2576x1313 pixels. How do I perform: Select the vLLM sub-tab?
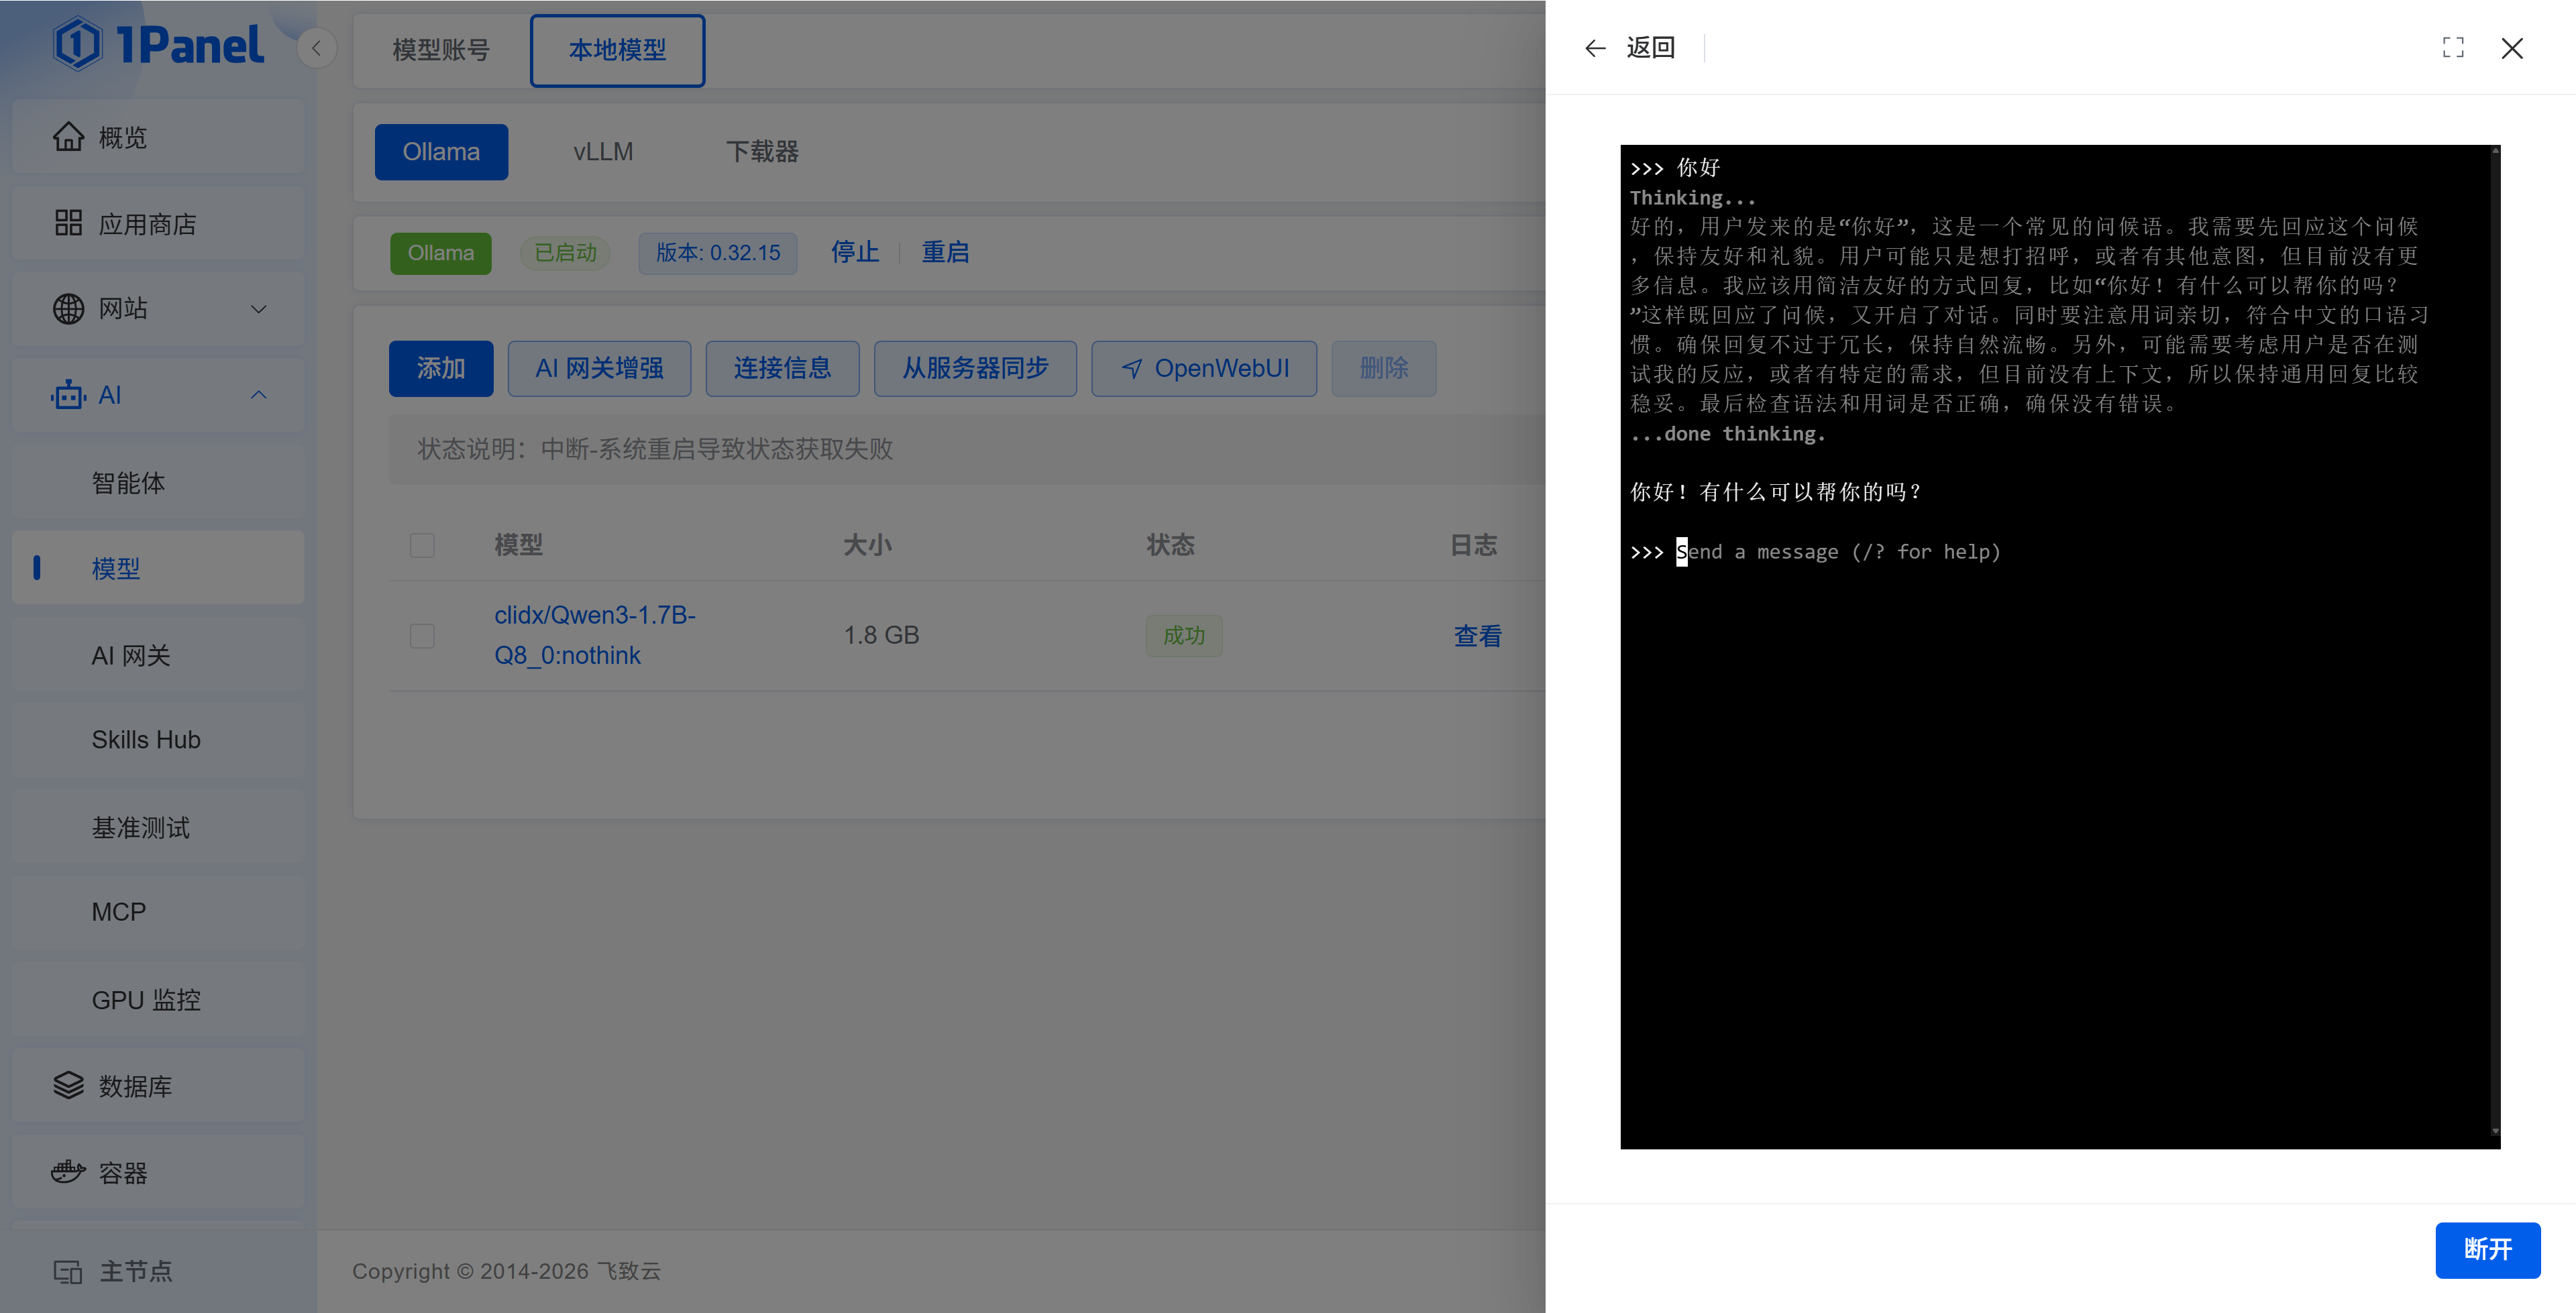point(603,152)
